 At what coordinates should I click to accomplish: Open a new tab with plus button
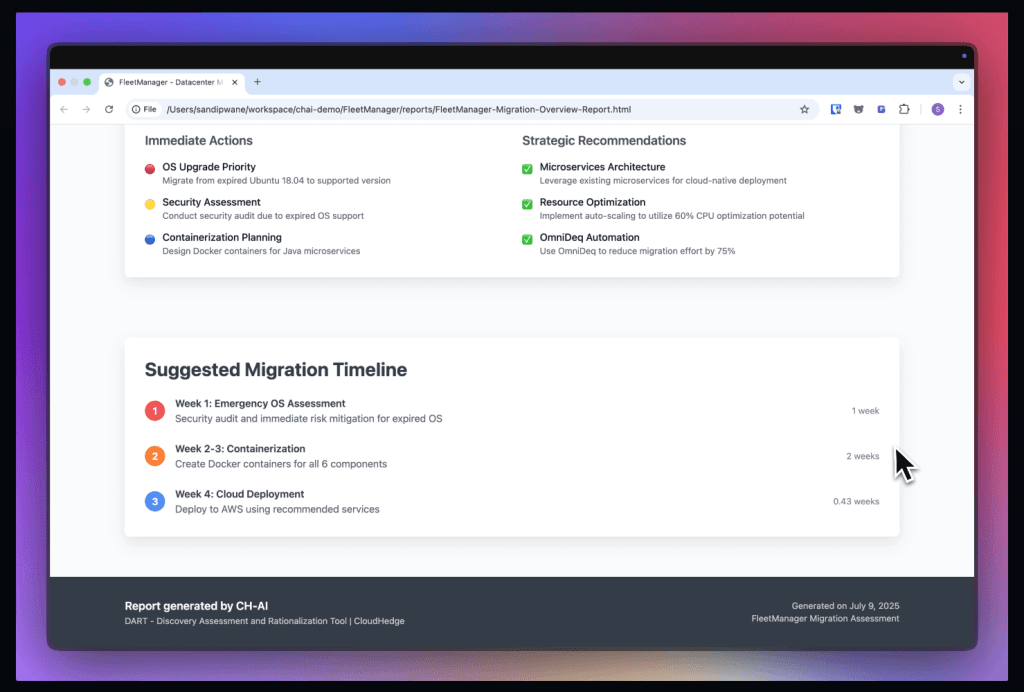pyautogui.click(x=257, y=82)
